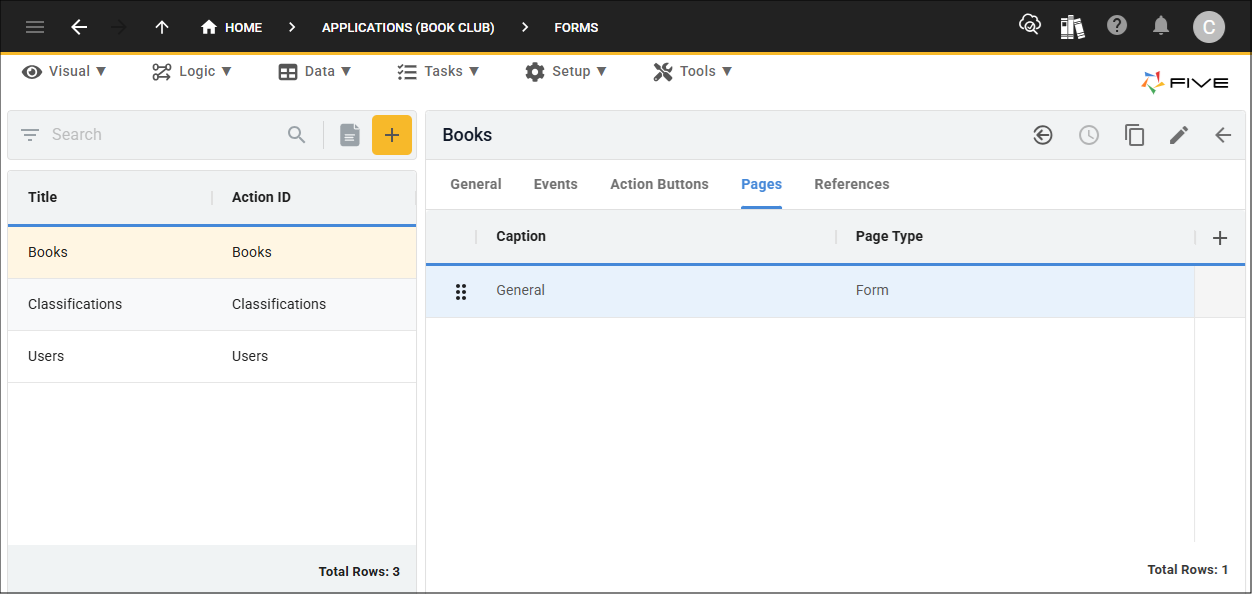Switch to the References tab
1252x594 pixels.
point(852,184)
